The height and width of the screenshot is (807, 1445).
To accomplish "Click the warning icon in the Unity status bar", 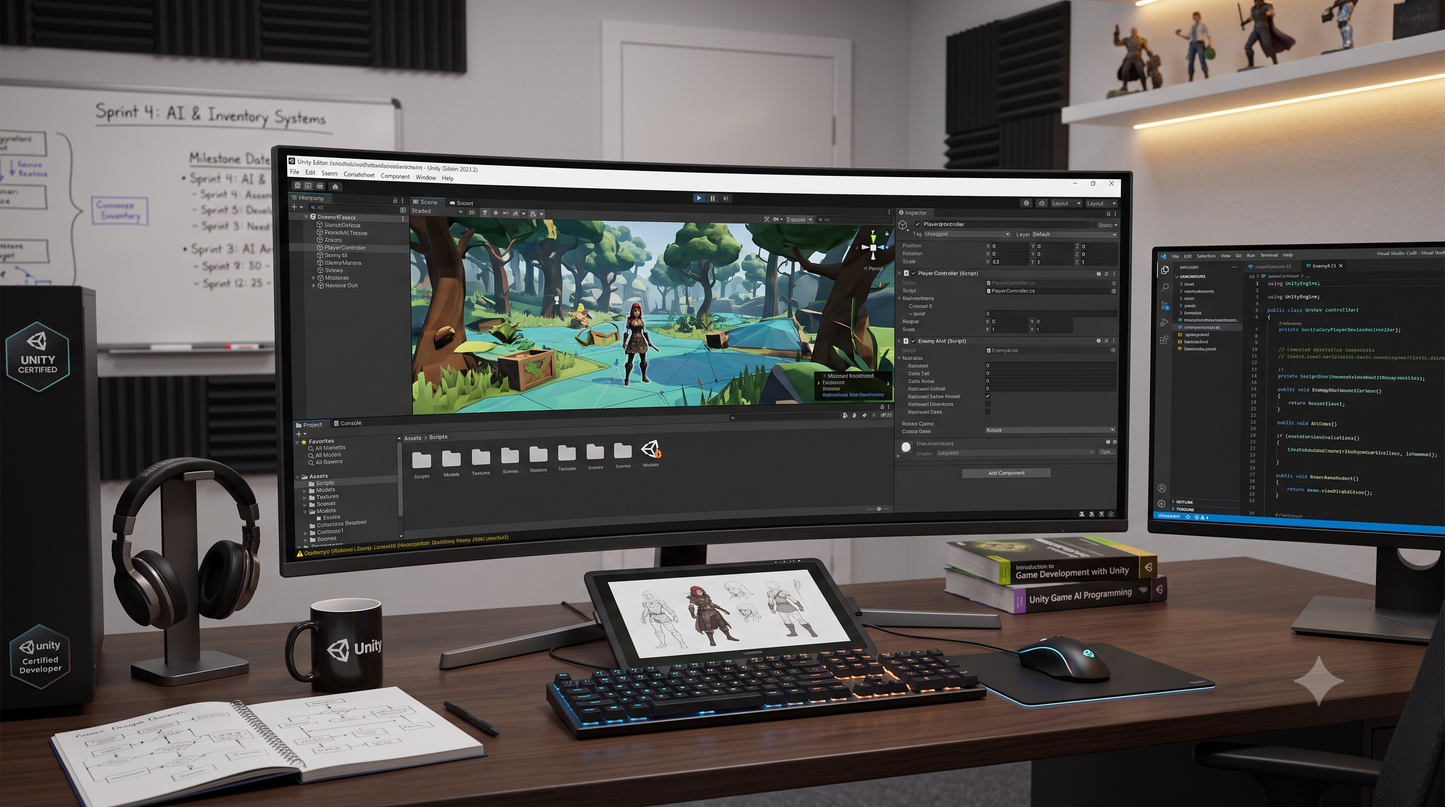I will tap(300, 553).
